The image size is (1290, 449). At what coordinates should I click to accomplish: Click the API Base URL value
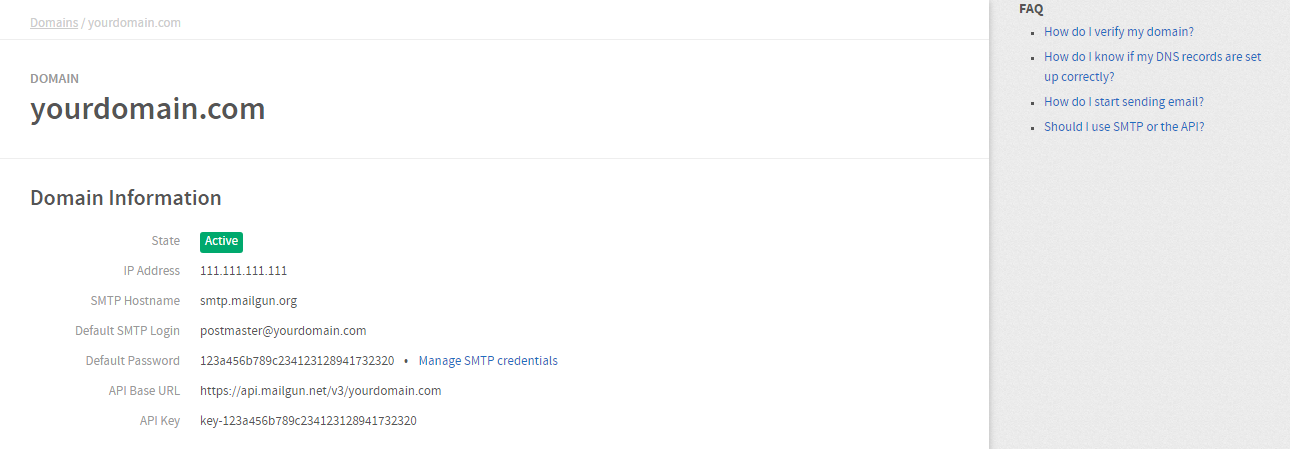(320, 391)
